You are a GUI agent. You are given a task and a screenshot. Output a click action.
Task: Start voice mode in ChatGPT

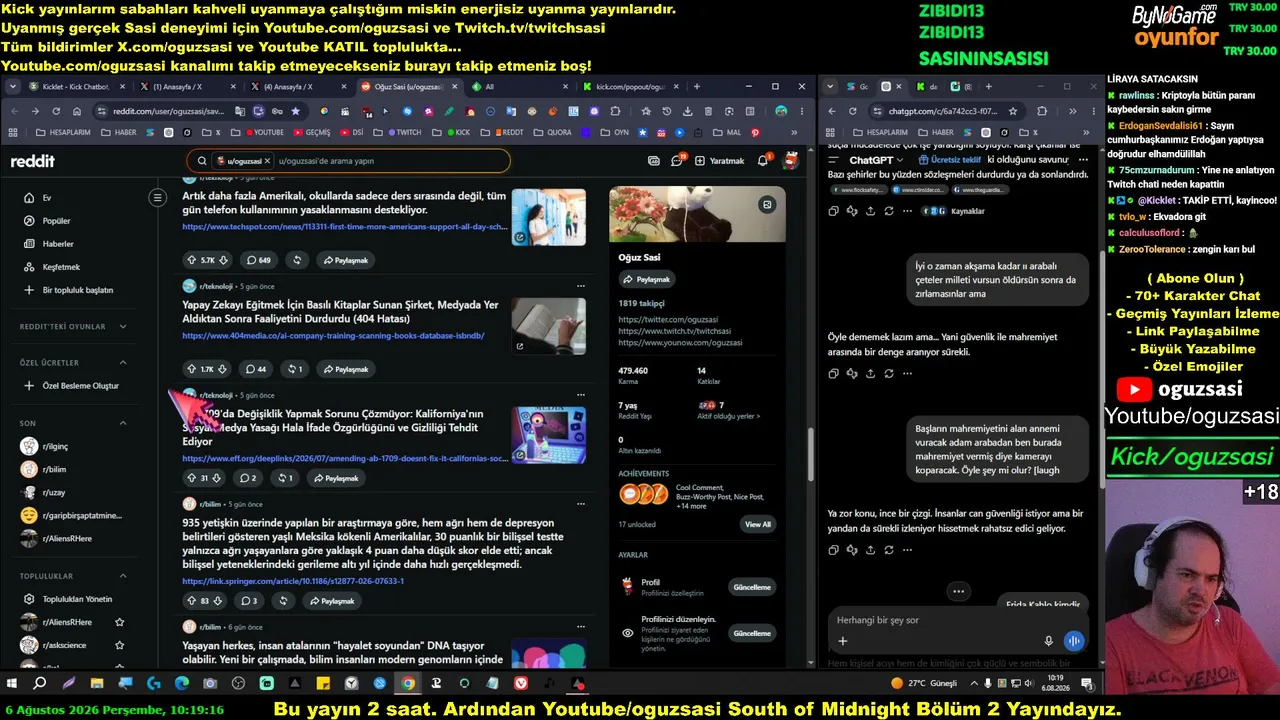click(x=1074, y=641)
